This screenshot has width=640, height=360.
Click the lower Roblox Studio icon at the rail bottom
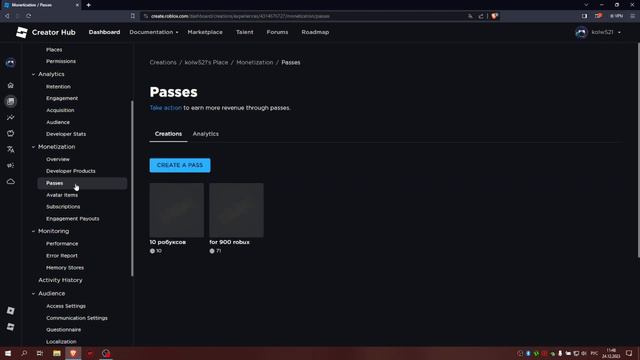click(11, 327)
